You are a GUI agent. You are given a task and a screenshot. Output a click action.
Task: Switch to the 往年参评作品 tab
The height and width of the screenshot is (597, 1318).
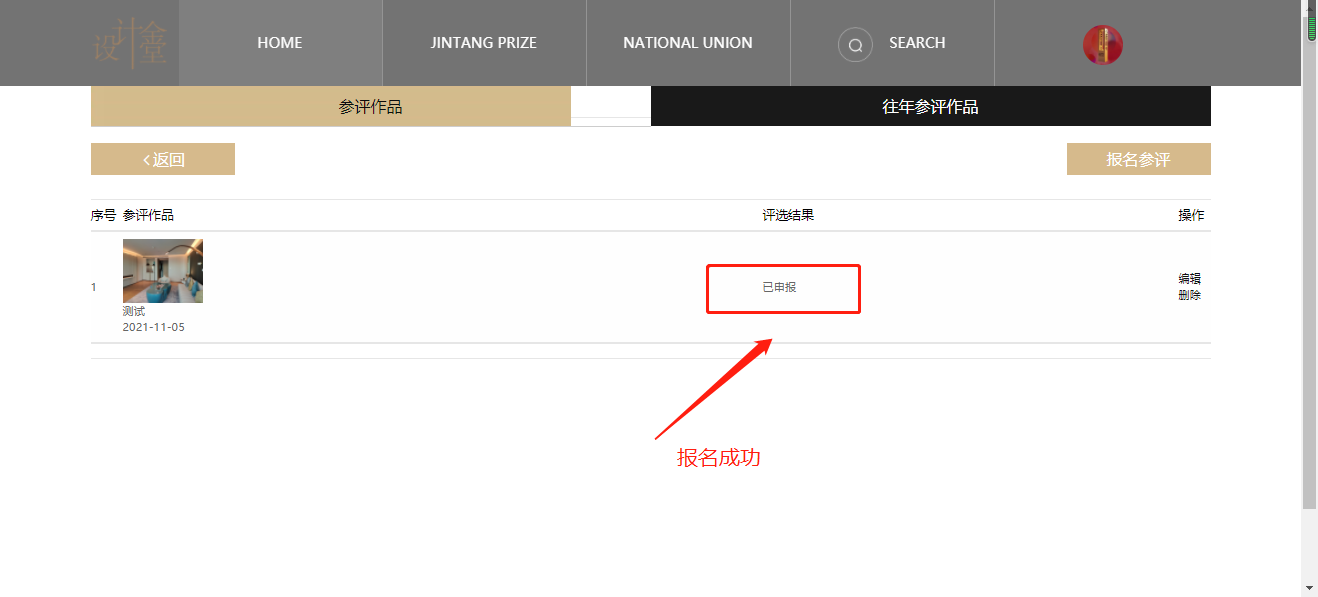coord(931,106)
